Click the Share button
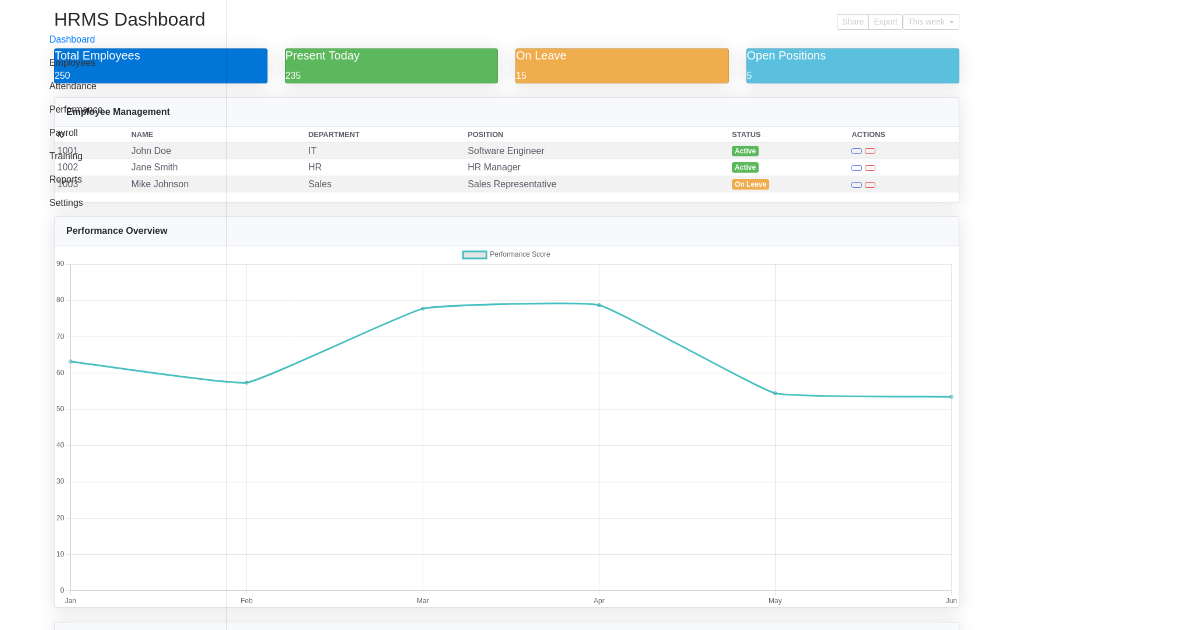This screenshot has width=1200, height=630. [852, 21]
